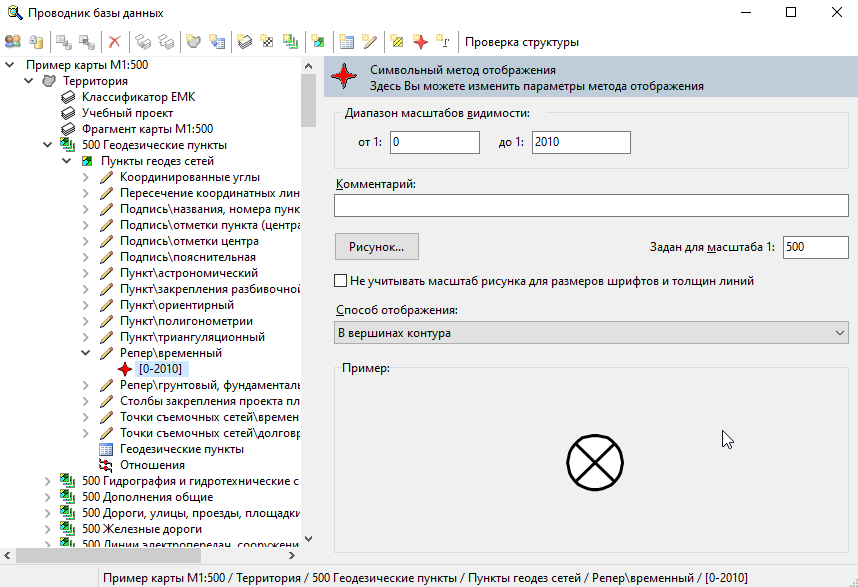Image resolution: width=858 pixels, height=587 pixels.
Task: Click the new checkered raster toolbar icon
Action: (x=268, y=42)
